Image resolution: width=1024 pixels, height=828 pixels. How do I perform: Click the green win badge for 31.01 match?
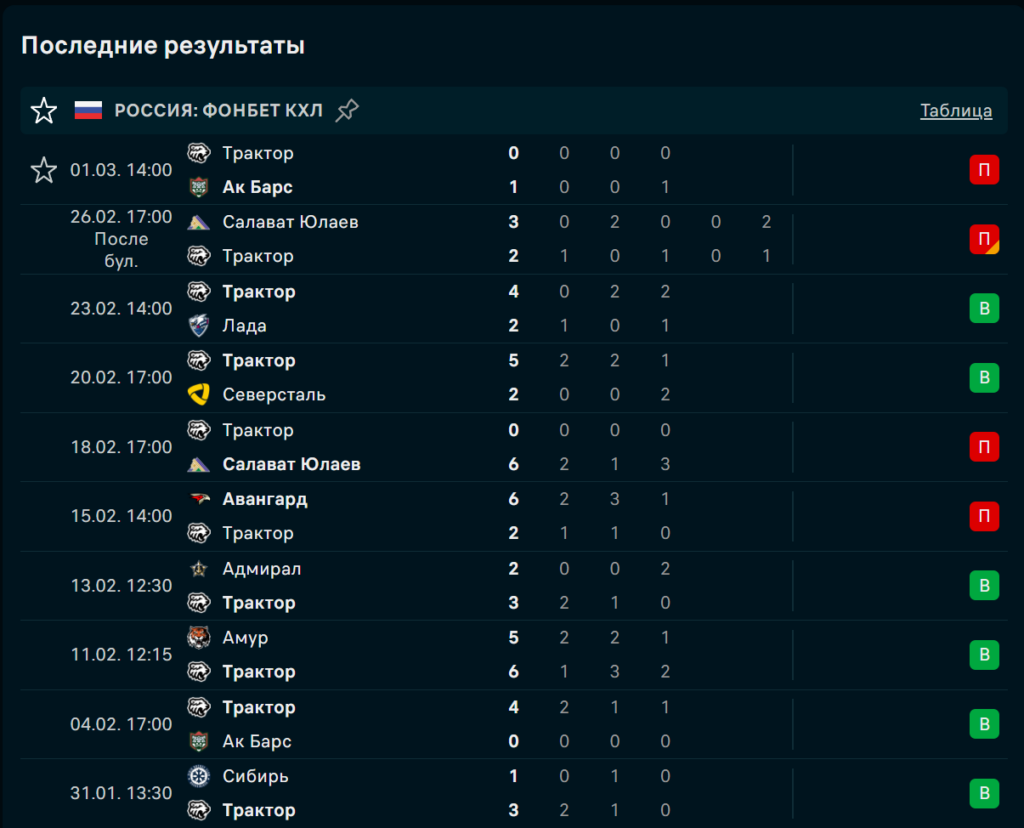click(984, 793)
